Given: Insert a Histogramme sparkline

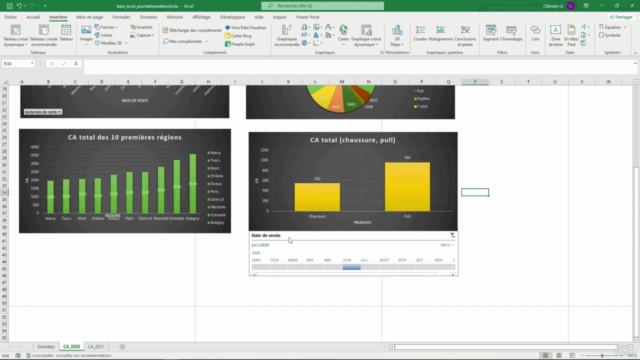Looking at the screenshot, I should (440, 33).
